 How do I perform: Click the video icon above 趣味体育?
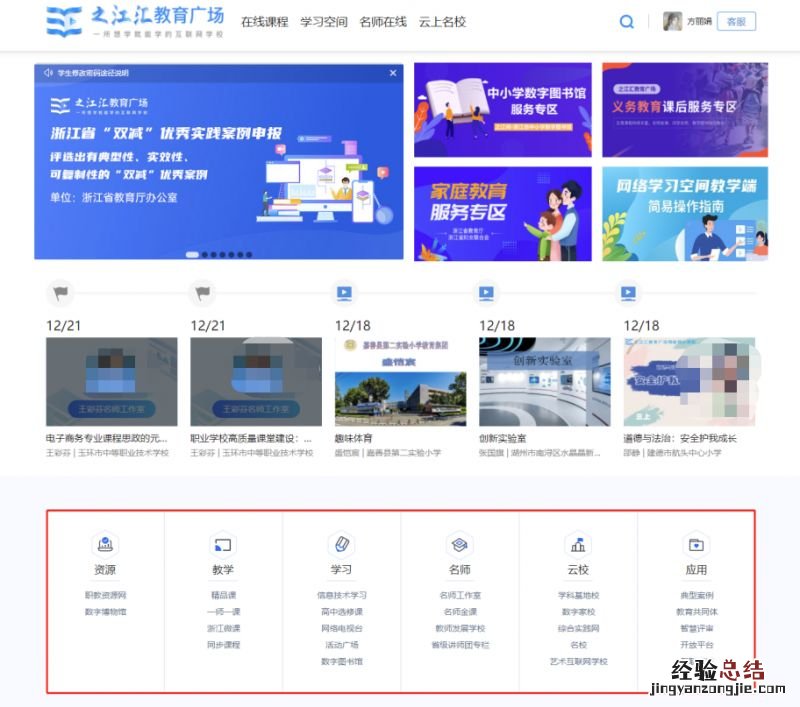coord(344,293)
